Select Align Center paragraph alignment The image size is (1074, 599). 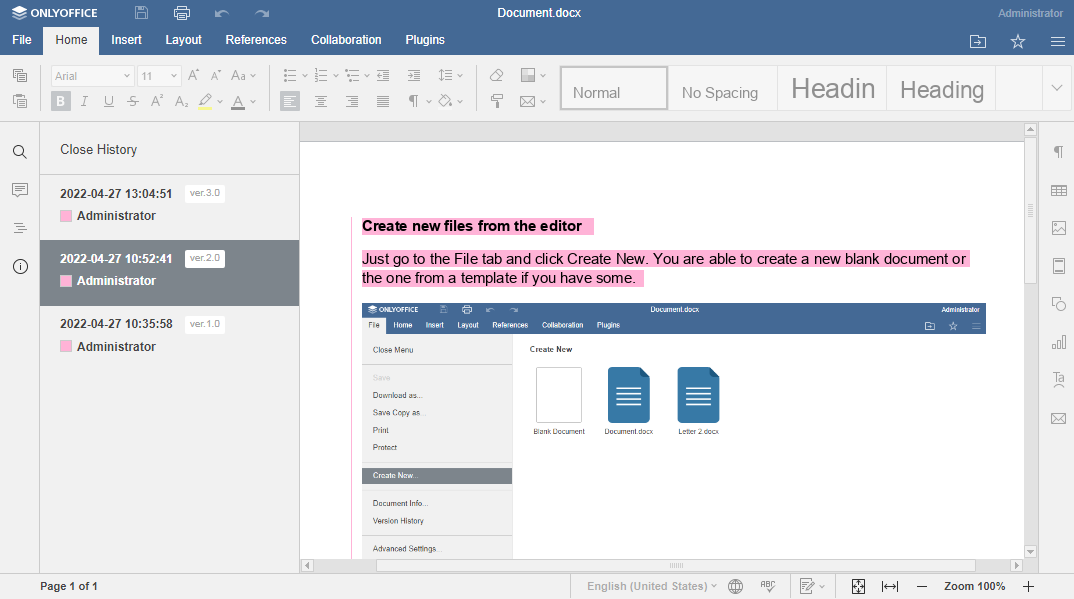coord(321,101)
